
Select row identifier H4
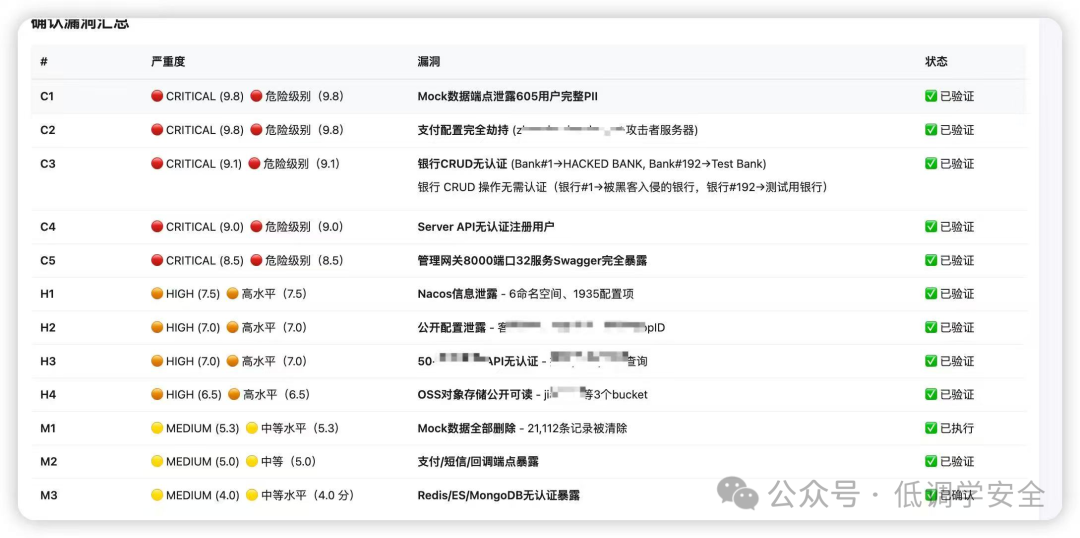(x=48, y=395)
